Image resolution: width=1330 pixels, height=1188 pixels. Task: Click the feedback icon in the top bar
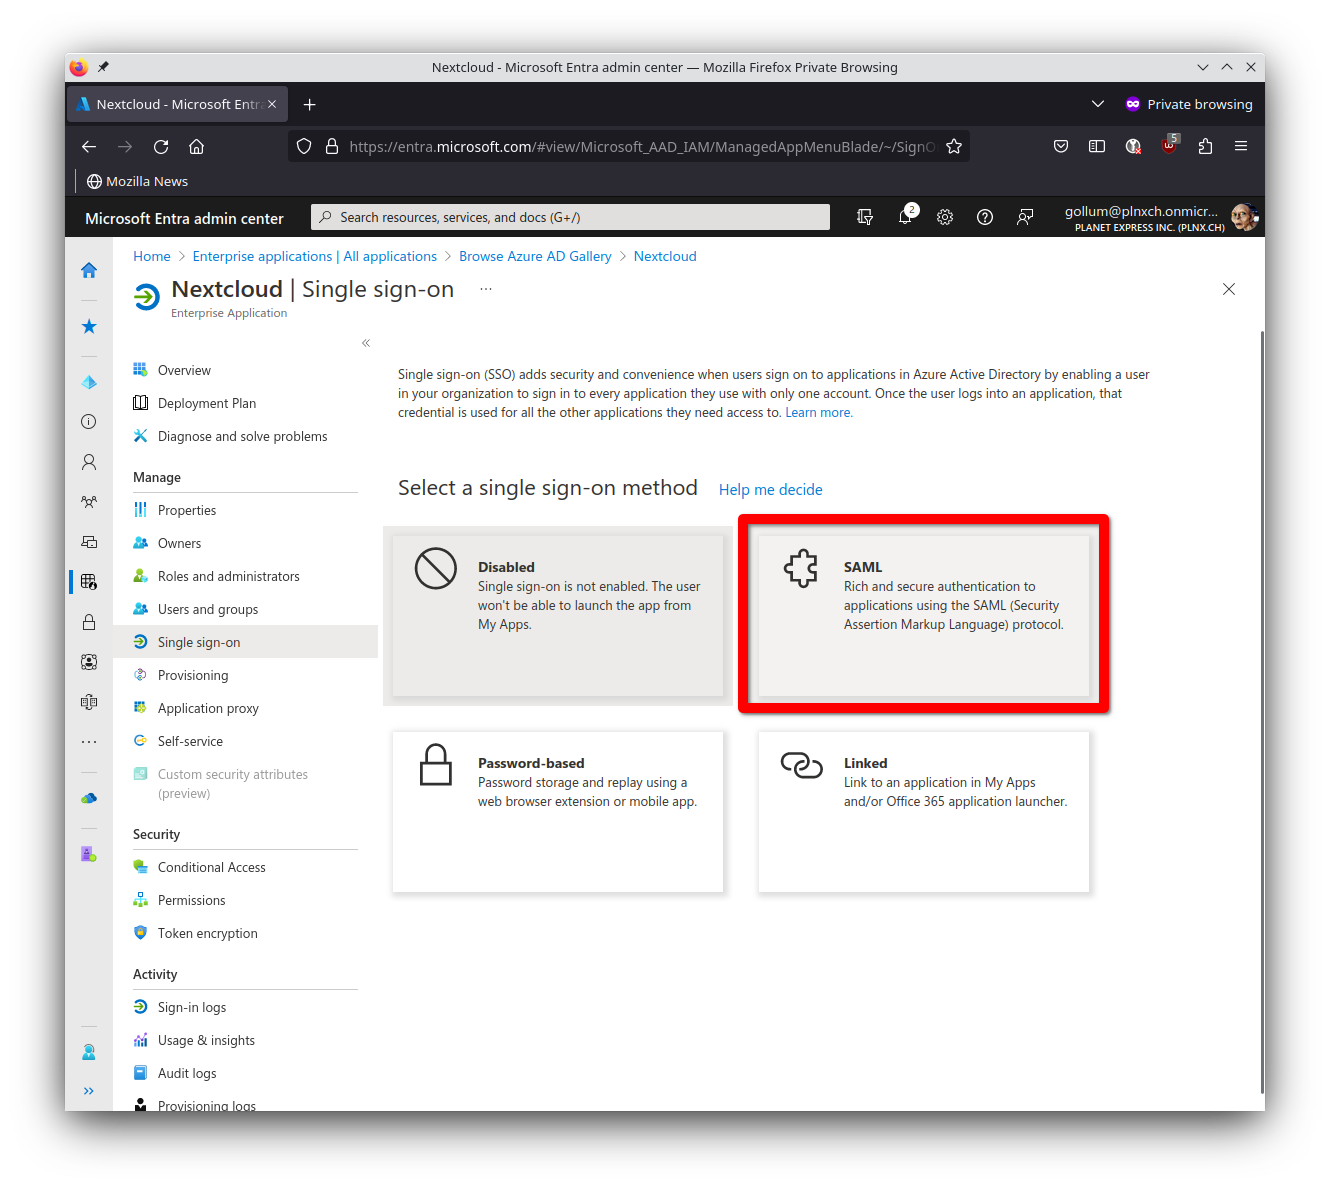pyautogui.click(x=1025, y=217)
